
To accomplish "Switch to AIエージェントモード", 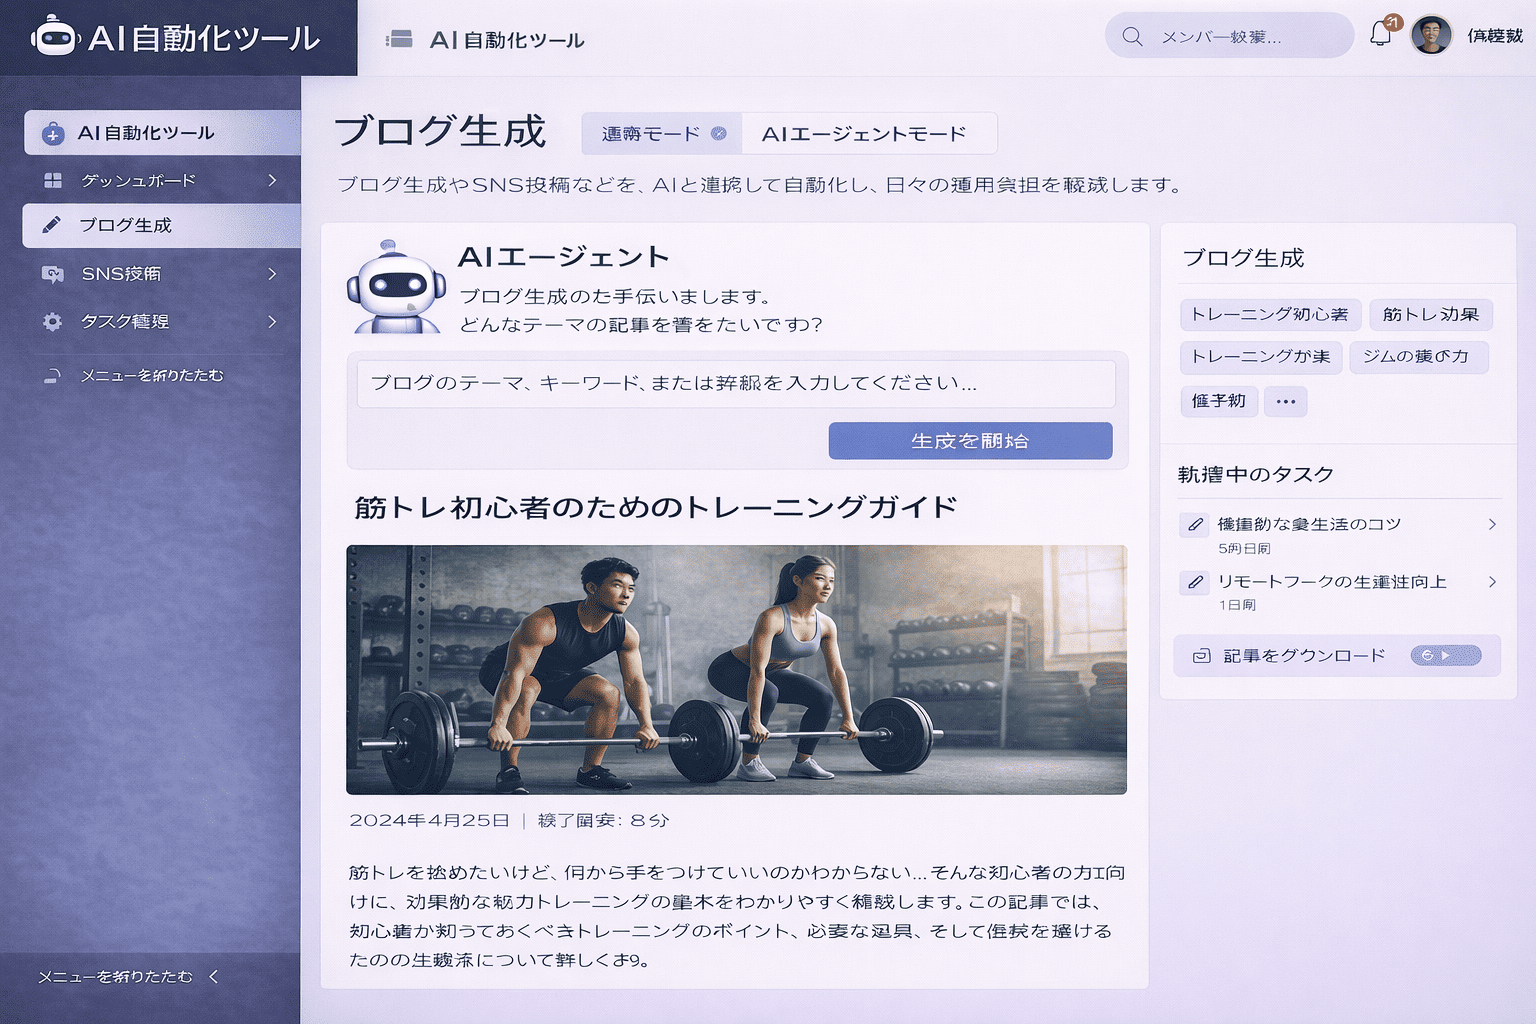I will click(x=864, y=134).
